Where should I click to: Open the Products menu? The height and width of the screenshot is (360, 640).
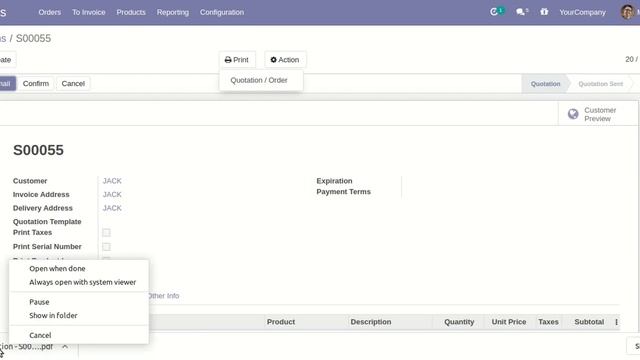131,12
